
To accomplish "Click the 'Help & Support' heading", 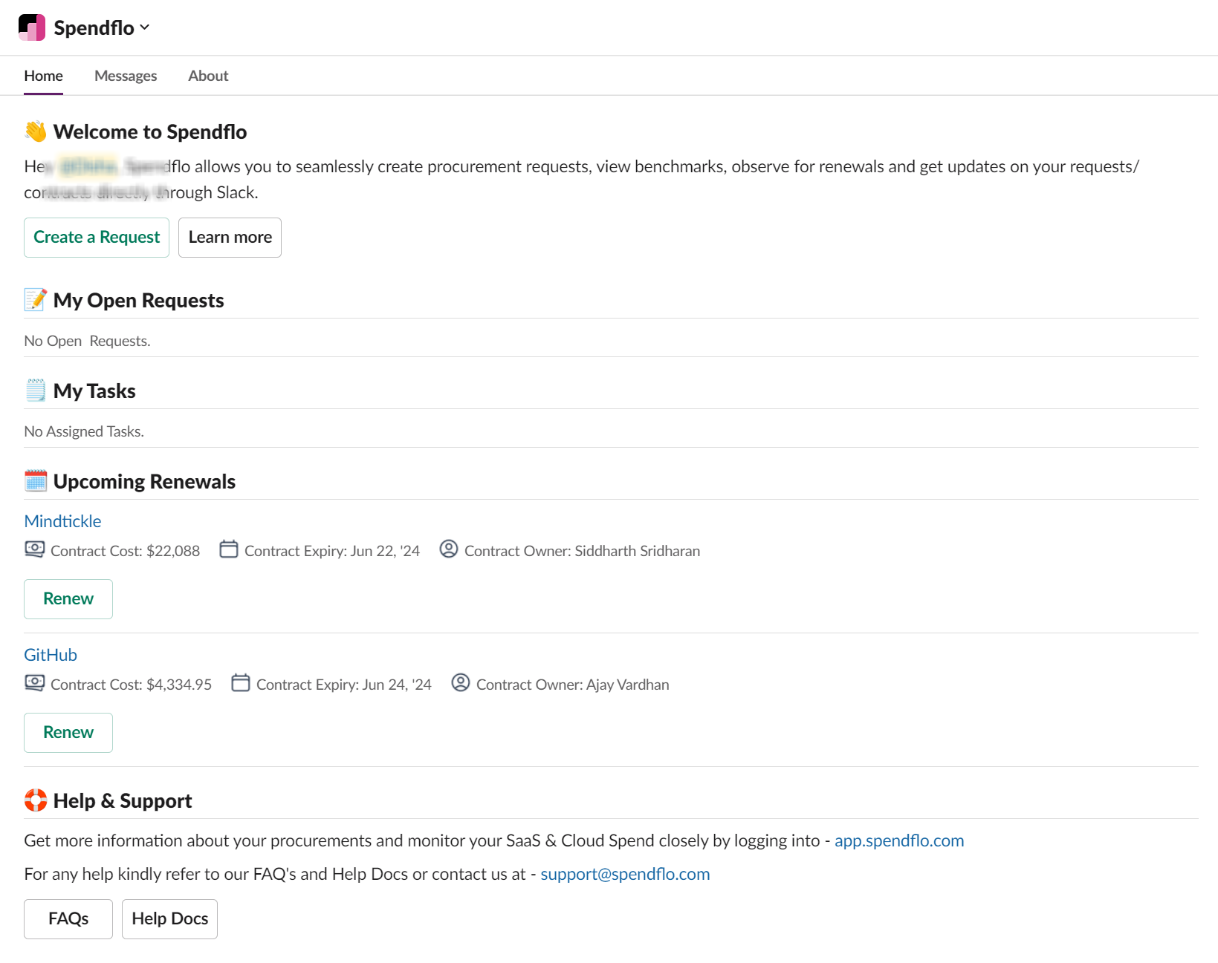I will (x=123, y=800).
